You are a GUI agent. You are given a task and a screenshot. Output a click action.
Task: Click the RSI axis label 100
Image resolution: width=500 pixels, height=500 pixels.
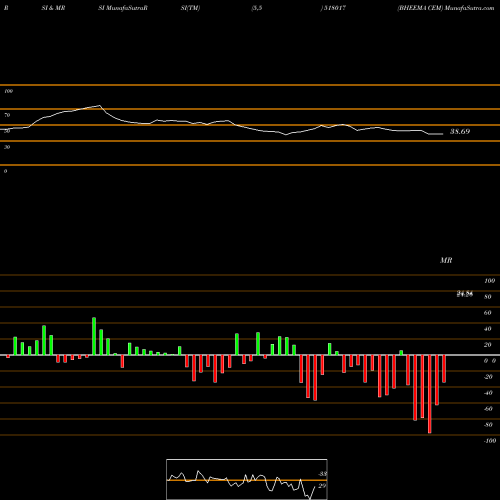pos(8,91)
